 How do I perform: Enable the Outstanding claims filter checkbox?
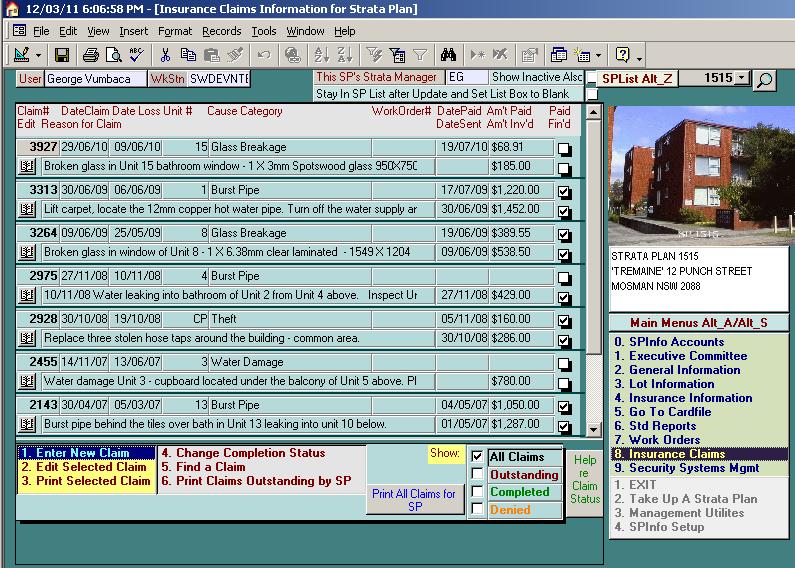pyautogui.click(x=478, y=474)
